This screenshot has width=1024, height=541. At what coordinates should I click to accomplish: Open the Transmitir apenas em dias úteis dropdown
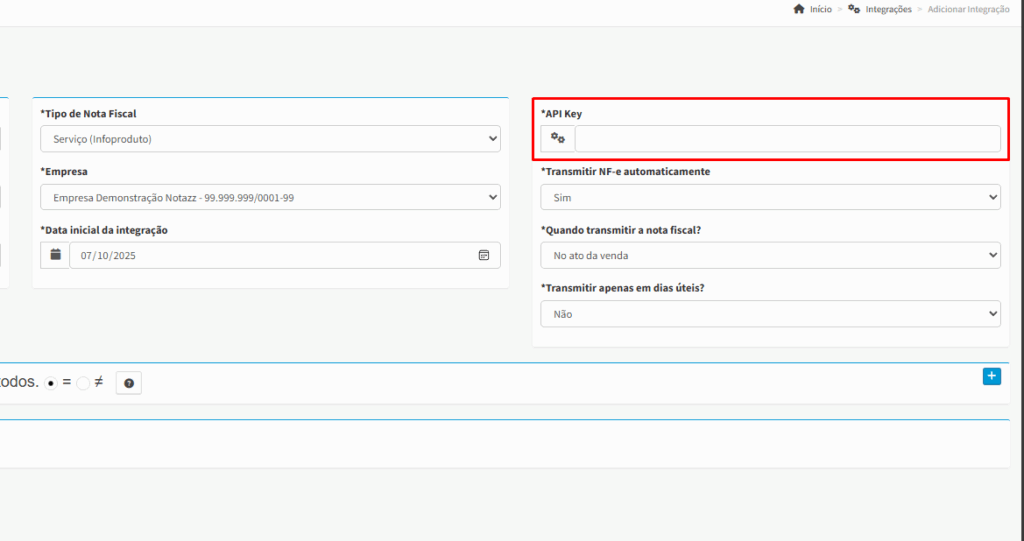[770, 314]
